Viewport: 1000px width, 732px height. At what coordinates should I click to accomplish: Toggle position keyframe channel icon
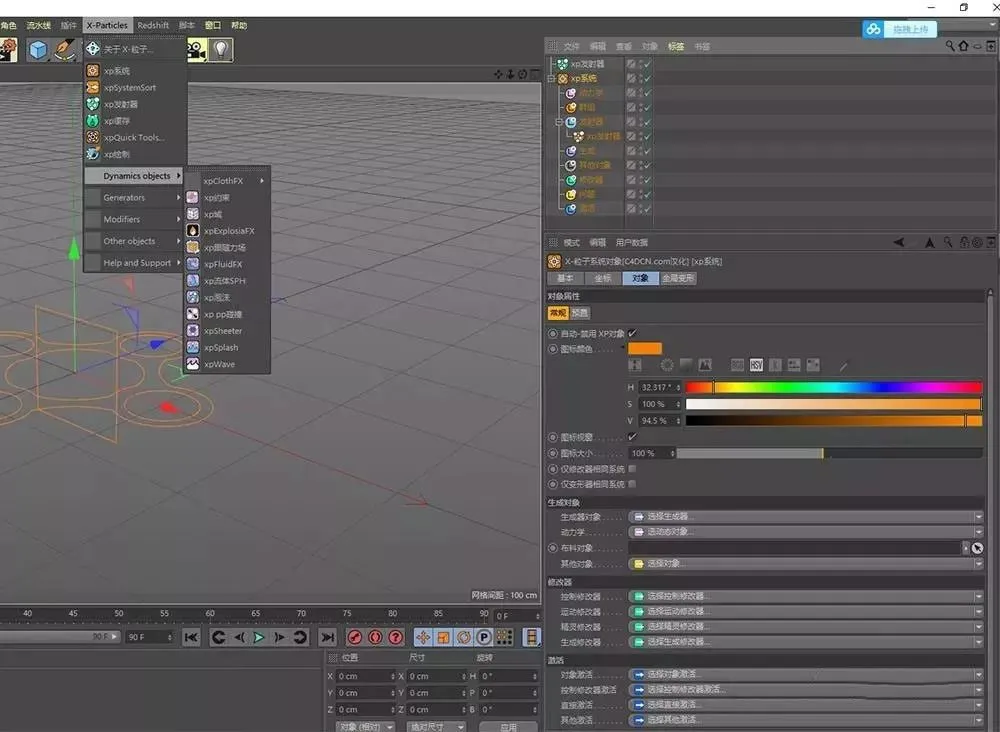(423, 637)
